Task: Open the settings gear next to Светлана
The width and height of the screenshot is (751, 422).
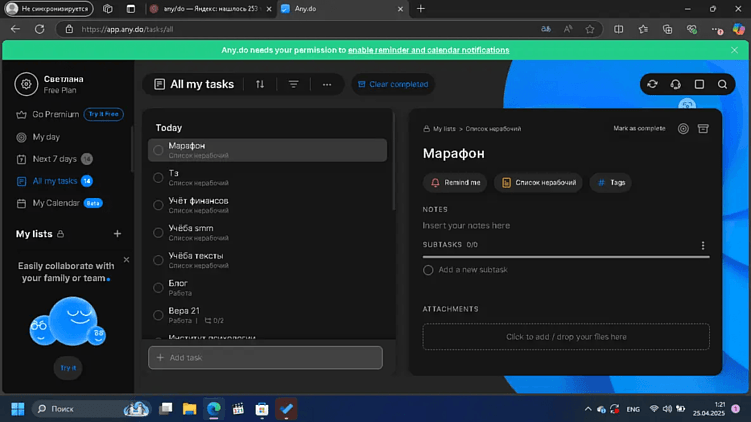Action: pos(26,84)
